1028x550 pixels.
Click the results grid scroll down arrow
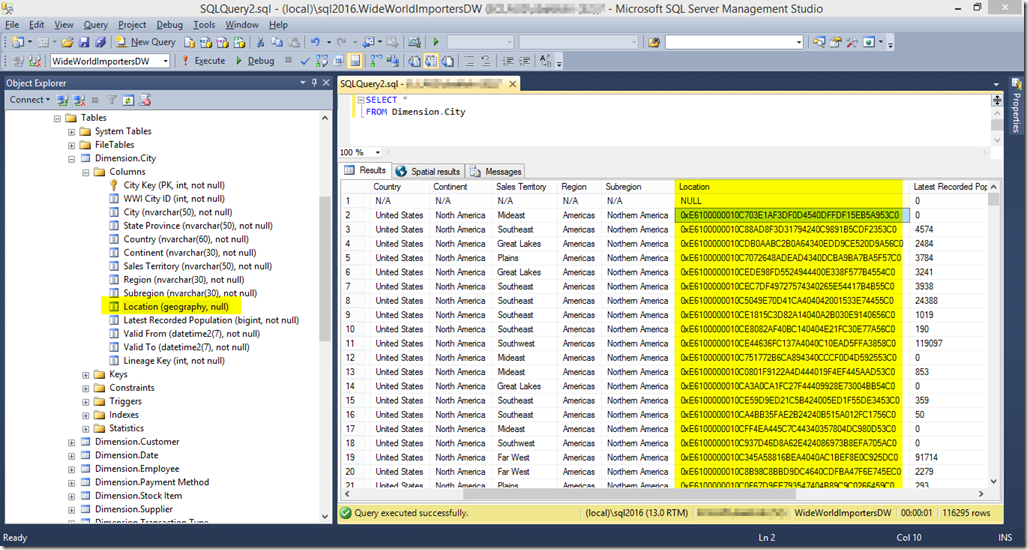click(994, 482)
